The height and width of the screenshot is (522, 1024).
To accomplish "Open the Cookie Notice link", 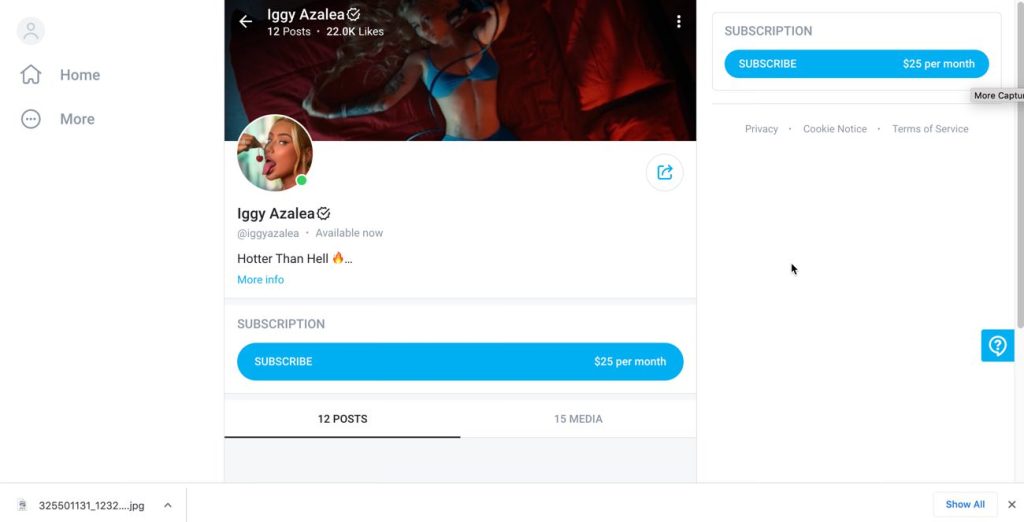I will (x=834, y=129).
